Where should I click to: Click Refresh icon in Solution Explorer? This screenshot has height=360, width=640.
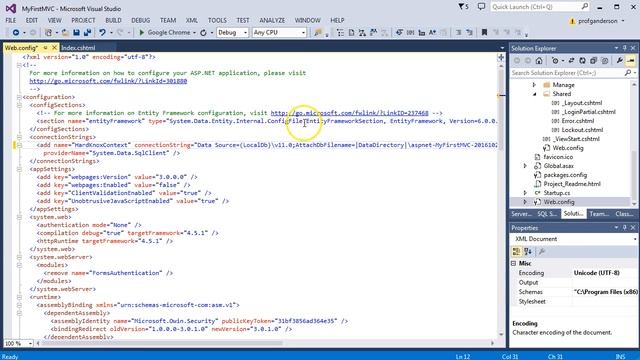coord(582,60)
